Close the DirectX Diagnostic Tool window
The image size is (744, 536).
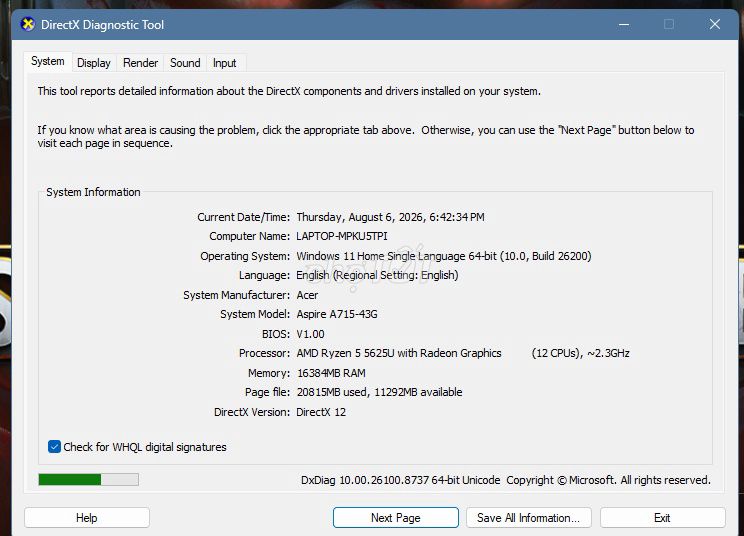pos(715,24)
